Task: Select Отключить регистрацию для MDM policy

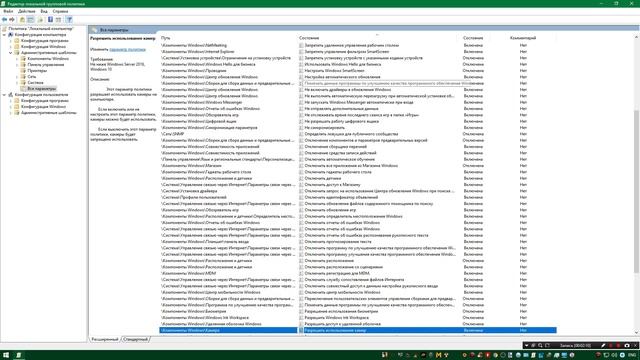Action: [x=337, y=273]
